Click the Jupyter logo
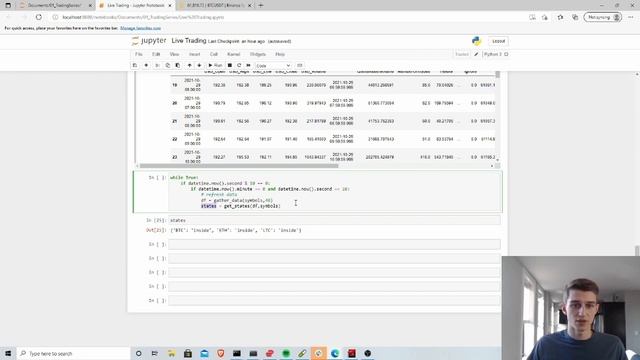This screenshot has height=360, width=640. [x=149, y=41]
